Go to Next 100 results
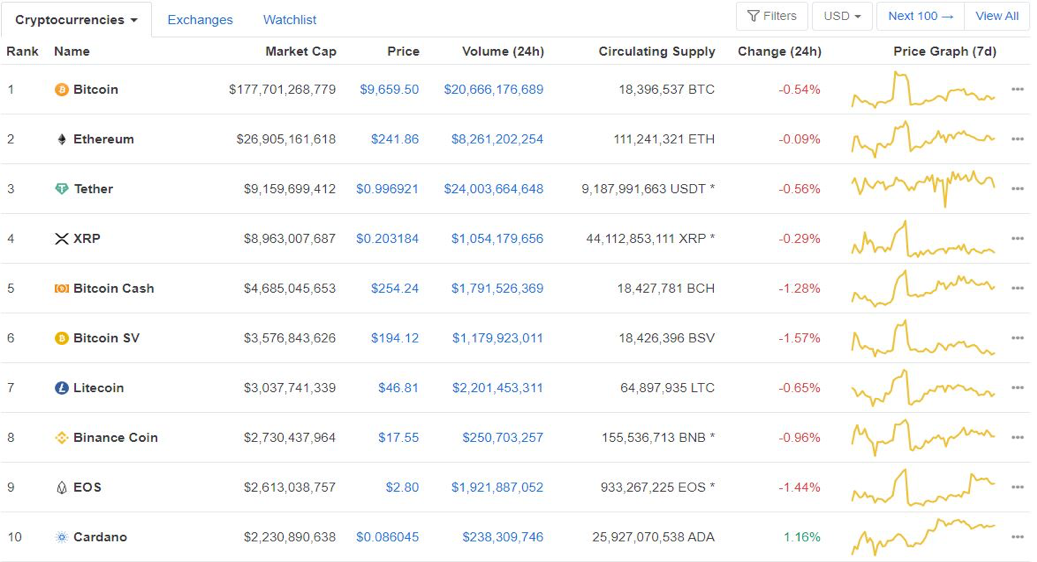The image size is (1037, 562). 921,16
